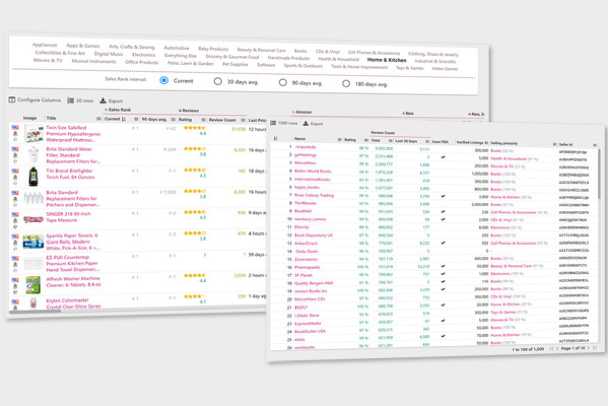Image resolution: width=608 pixels, height=406 pixels.
Task: Open Rating column menu in product table
Action: pyautogui.click(x=203, y=120)
